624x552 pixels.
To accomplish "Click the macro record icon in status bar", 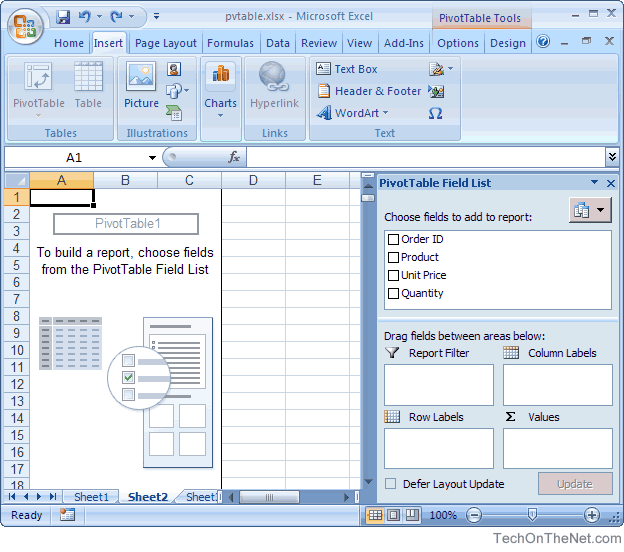I will [x=67, y=515].
